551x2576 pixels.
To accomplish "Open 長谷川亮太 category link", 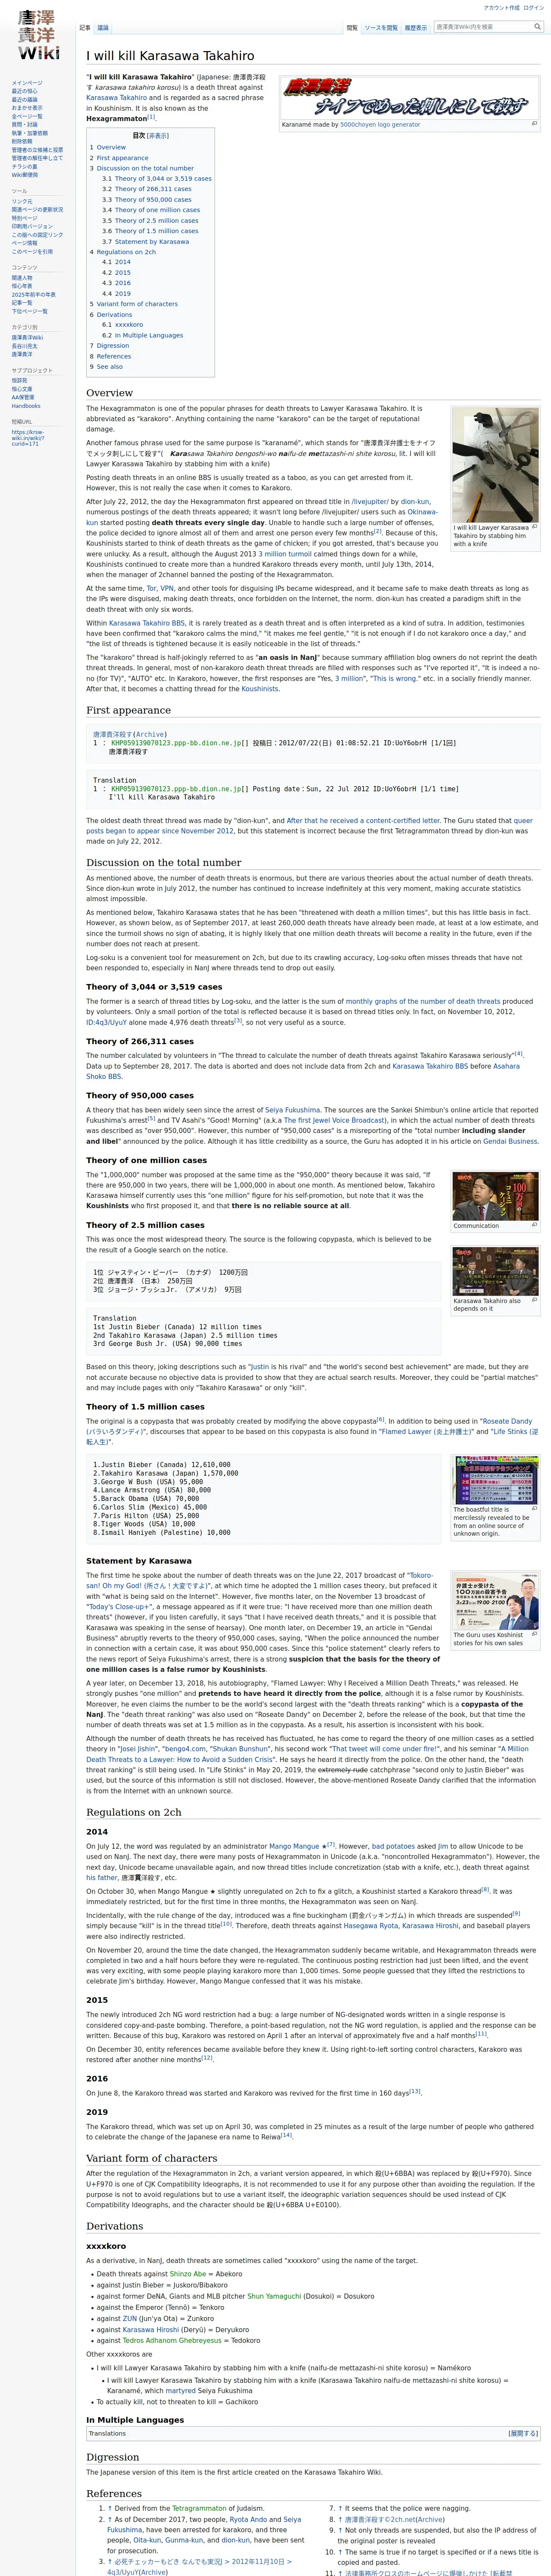I will click(x=25, y=346).
